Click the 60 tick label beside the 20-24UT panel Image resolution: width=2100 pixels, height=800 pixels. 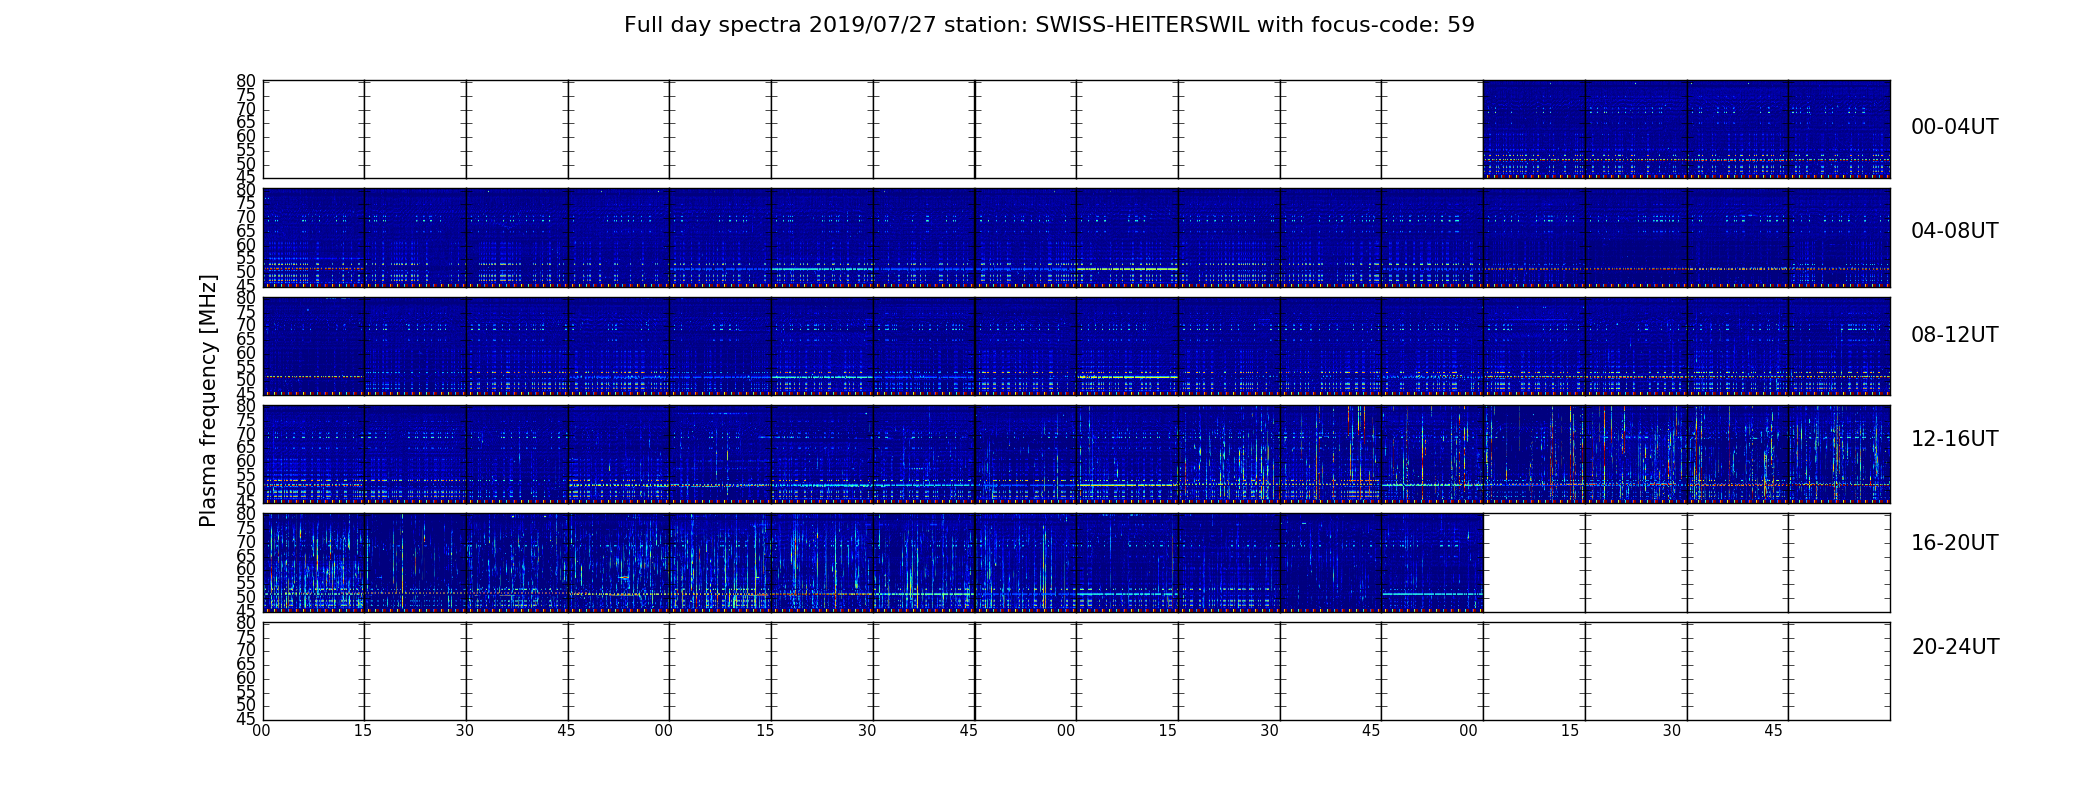tap(246, 678)
